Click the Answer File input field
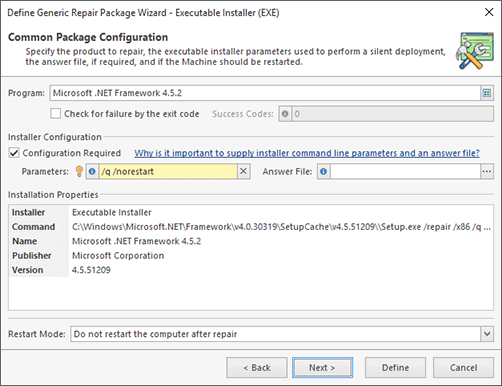Image resolution: width=502 pixels, height=386 pixels. click(x=405, y=171)
